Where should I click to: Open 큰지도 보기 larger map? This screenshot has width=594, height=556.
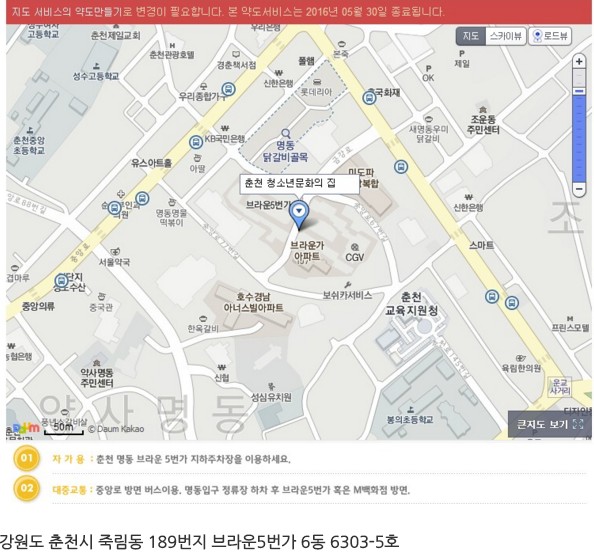click(549, 424)
